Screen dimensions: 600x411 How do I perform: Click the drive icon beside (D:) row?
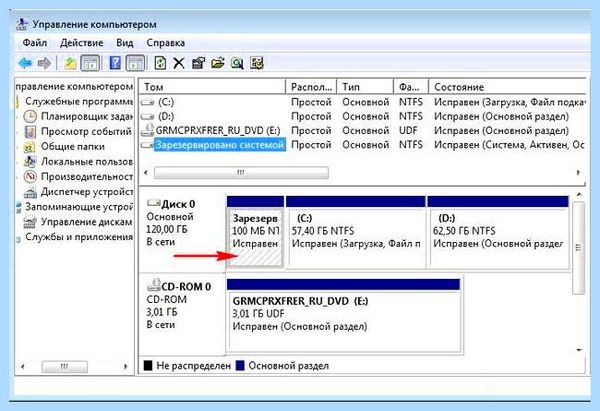[147, 117]
